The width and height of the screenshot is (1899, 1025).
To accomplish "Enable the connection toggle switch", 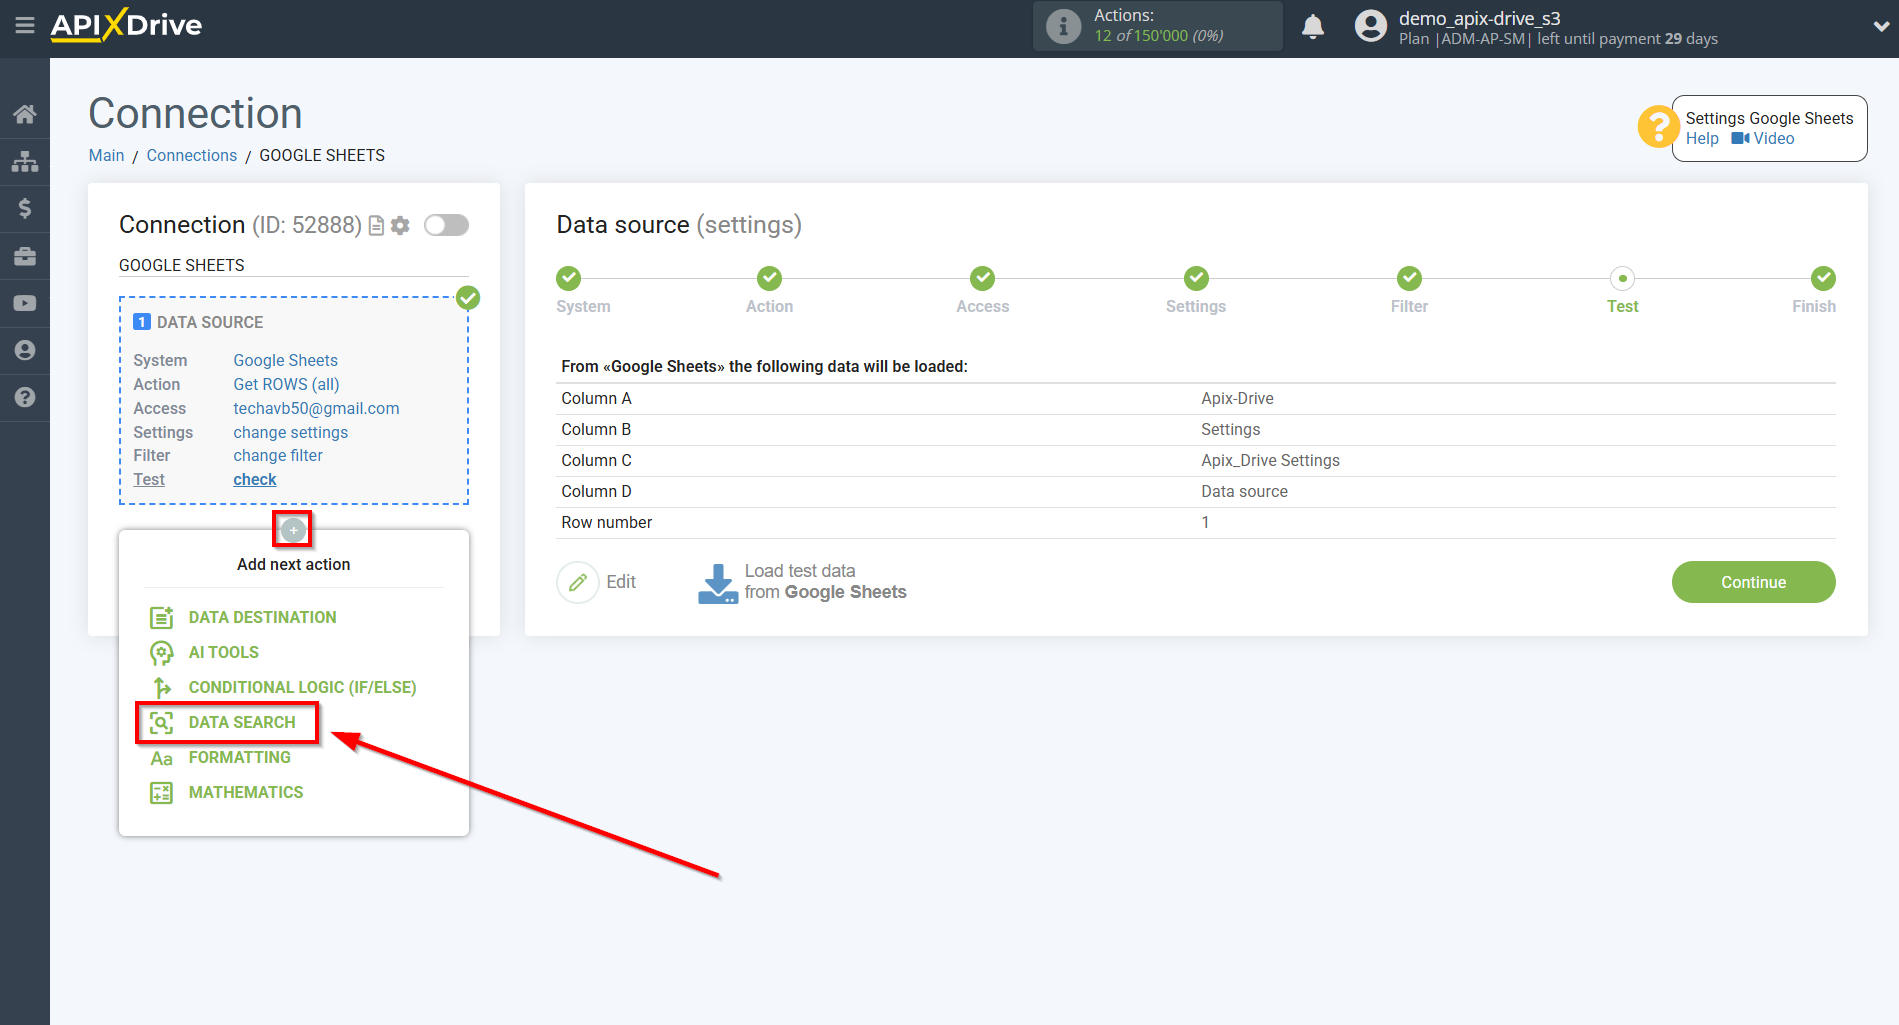I will [446, 225].
